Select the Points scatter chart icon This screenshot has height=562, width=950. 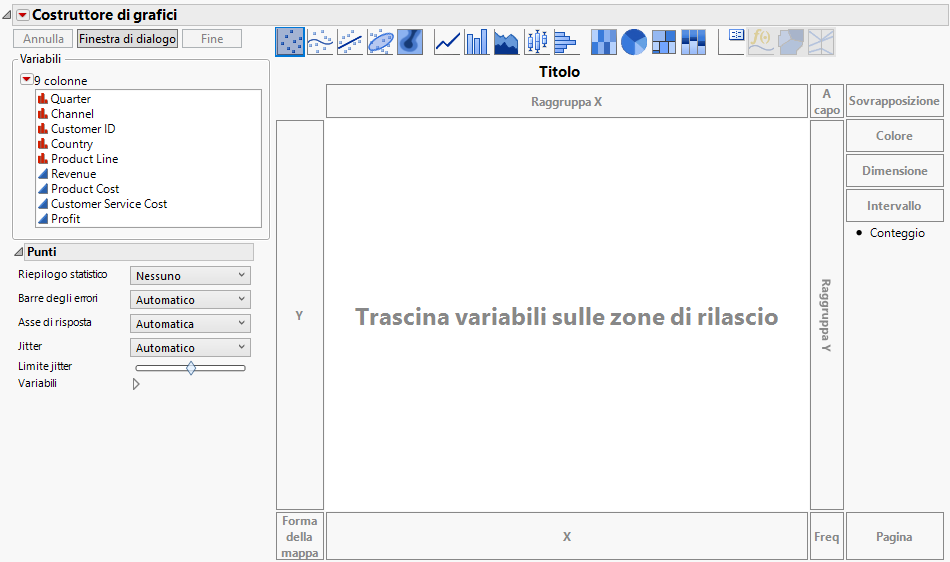290,42
